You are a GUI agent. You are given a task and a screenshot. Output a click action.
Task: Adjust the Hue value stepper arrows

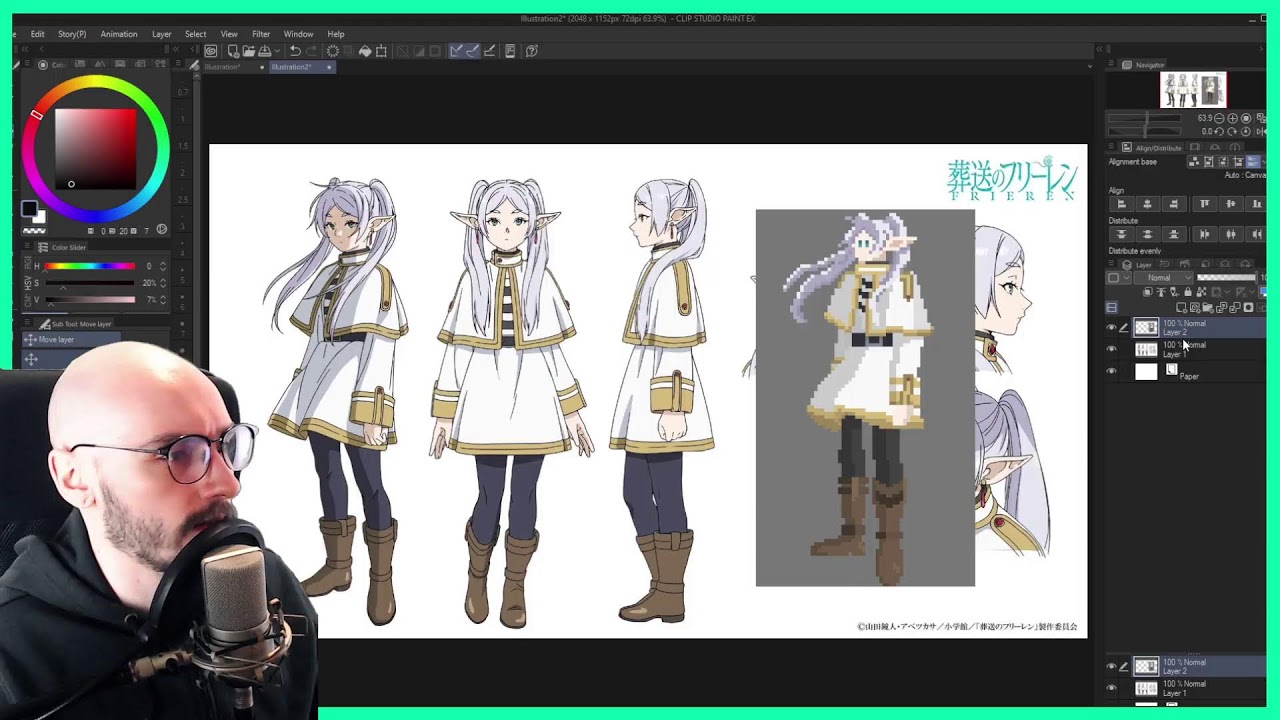coord(163,266)
